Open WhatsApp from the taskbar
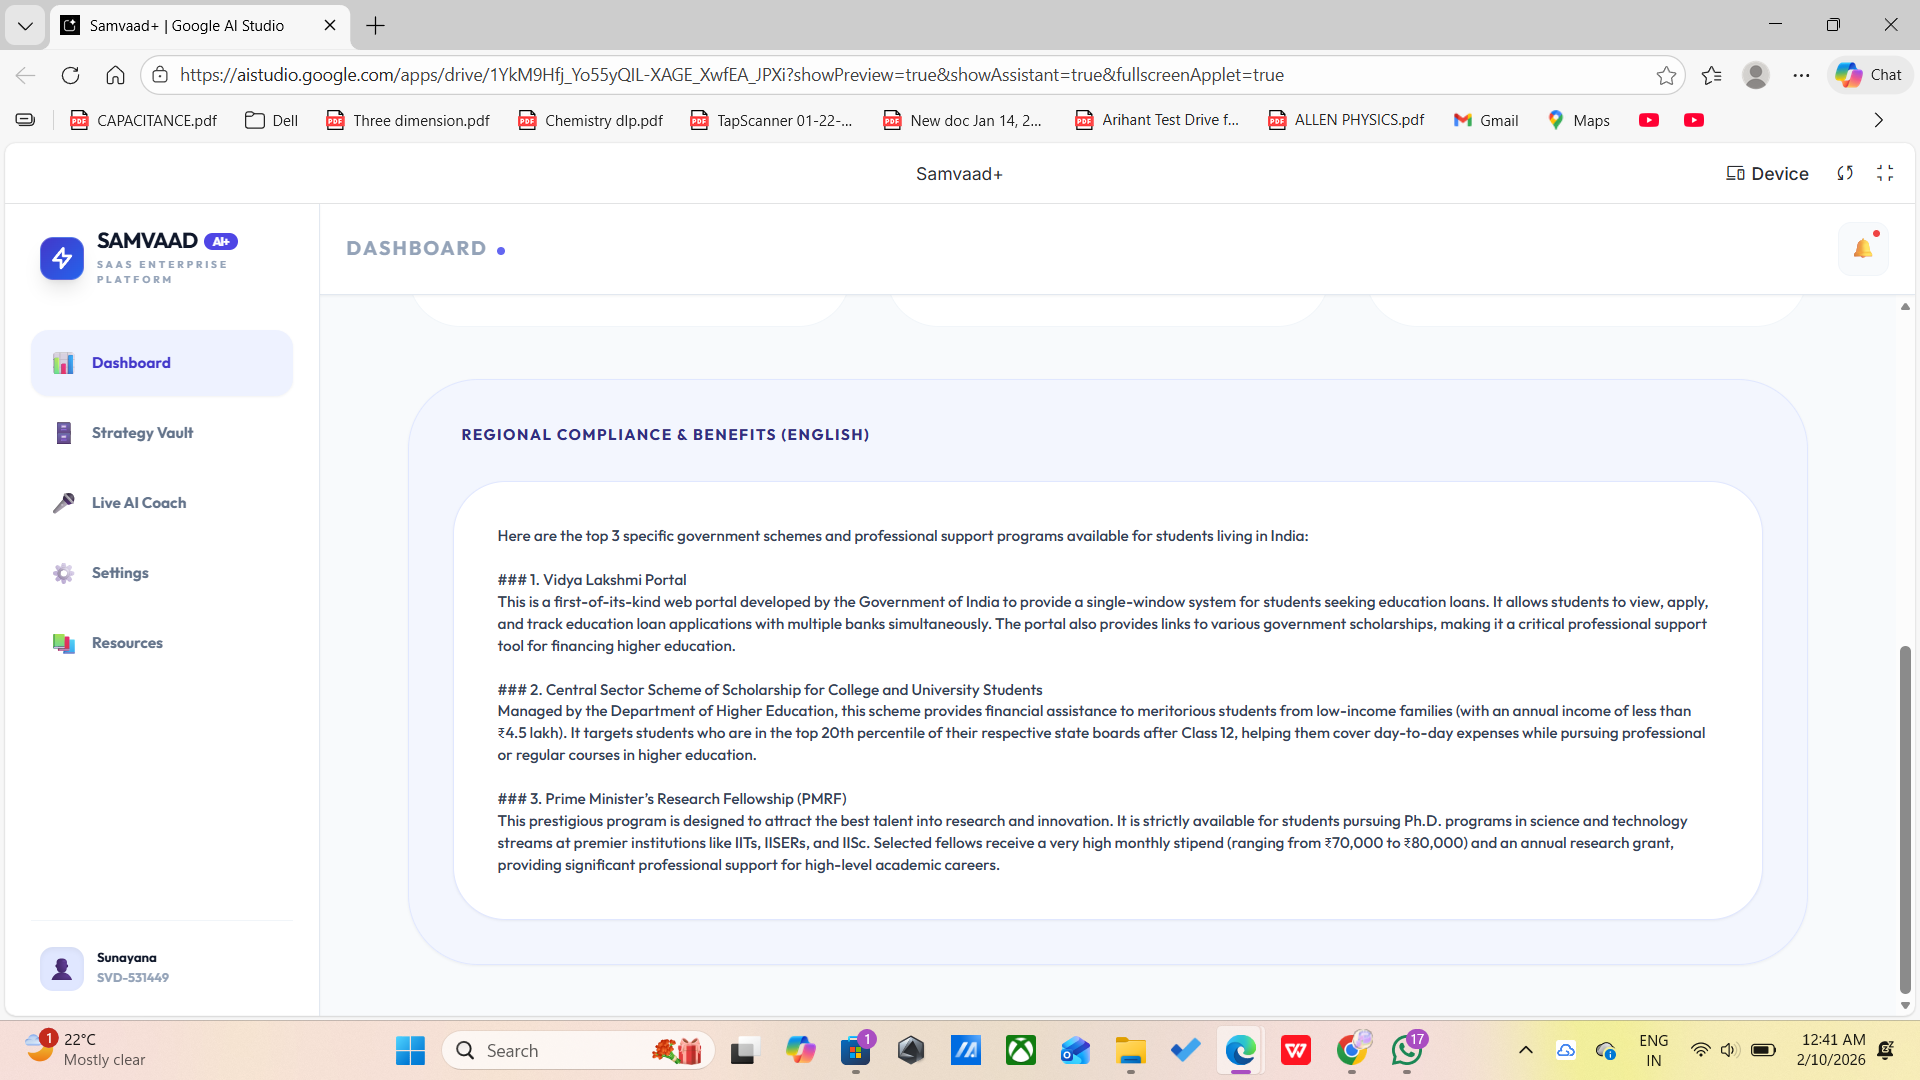The height and width of the screenshot is (1080, 1920). 1407,1050
